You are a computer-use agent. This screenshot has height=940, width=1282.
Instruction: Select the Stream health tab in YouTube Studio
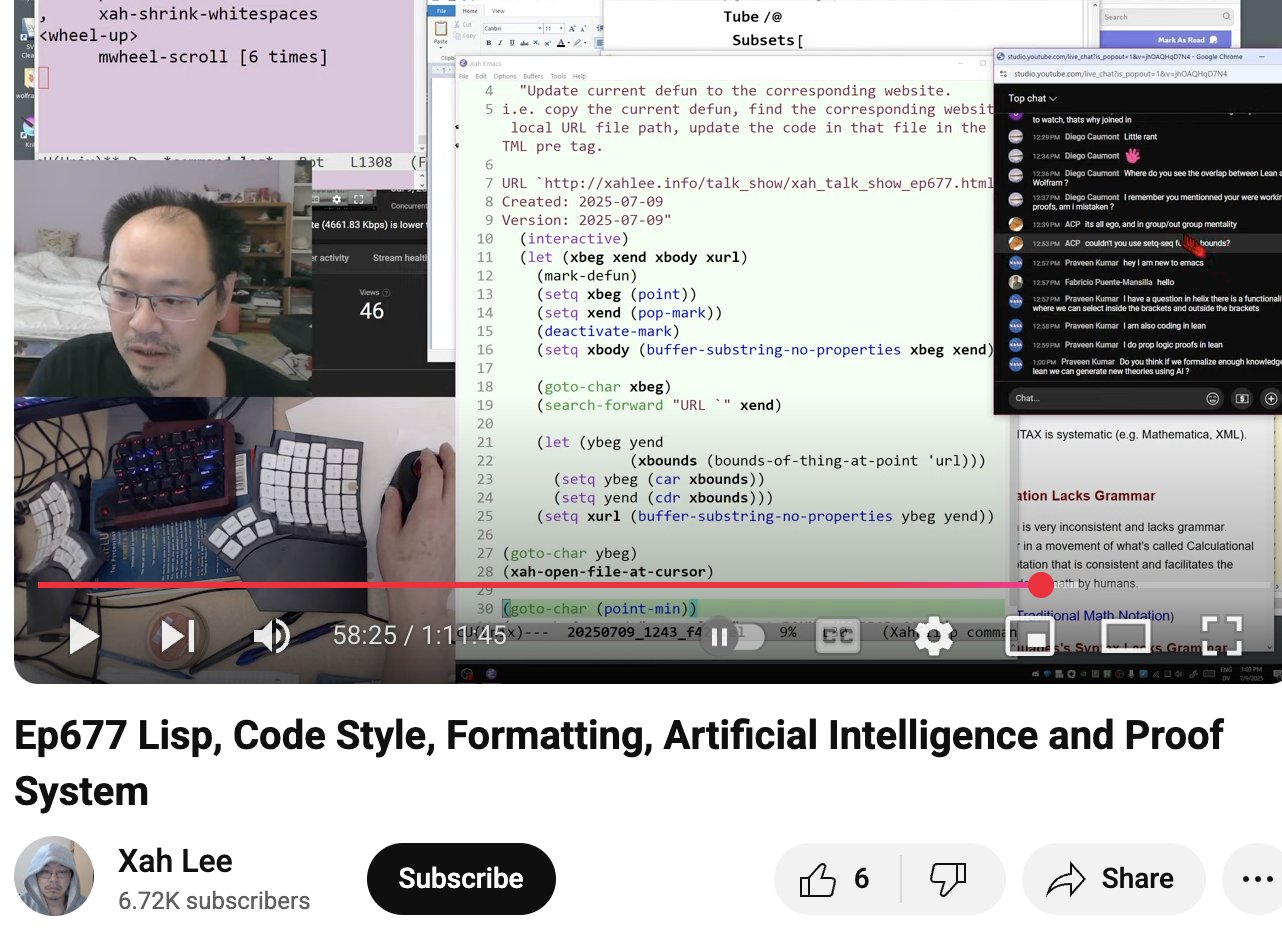click(400, 258)
